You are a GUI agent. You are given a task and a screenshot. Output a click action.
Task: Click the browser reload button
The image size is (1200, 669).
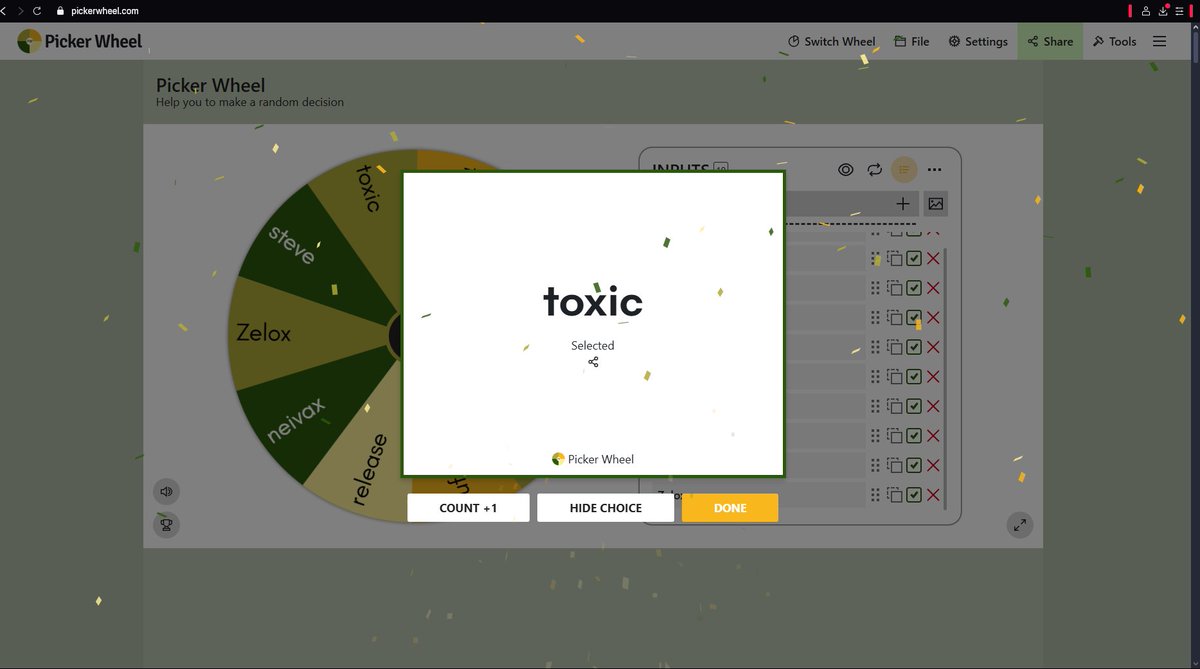37,11
